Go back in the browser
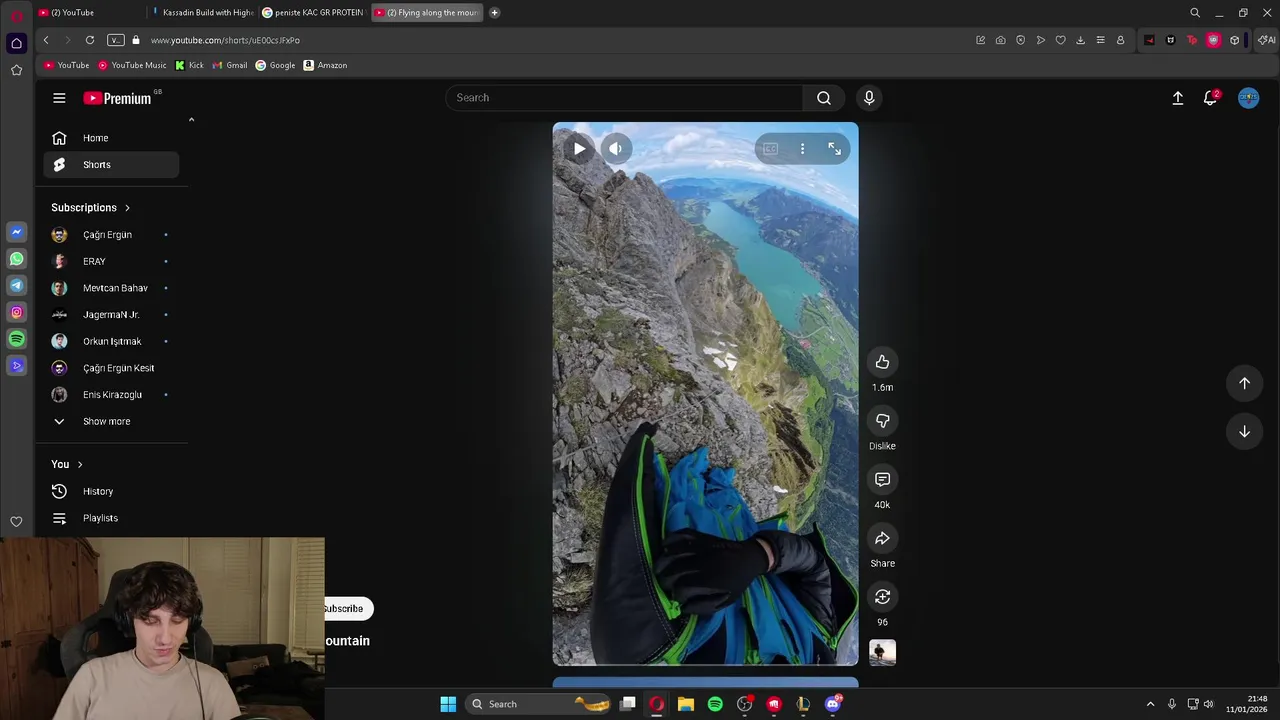Screen dimensions: 1280x720 coord(46,40)
